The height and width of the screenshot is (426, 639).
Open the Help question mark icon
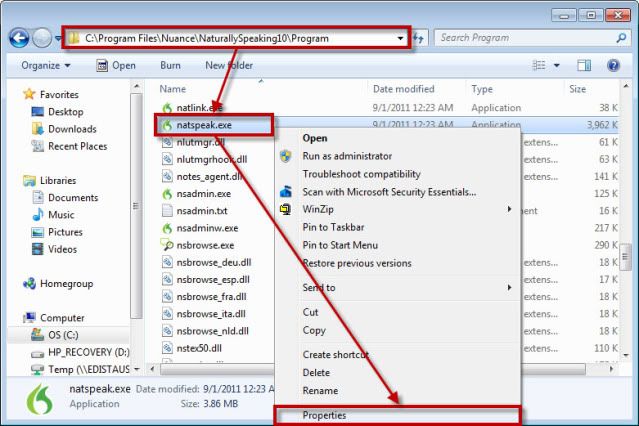(x=613, y=65)
